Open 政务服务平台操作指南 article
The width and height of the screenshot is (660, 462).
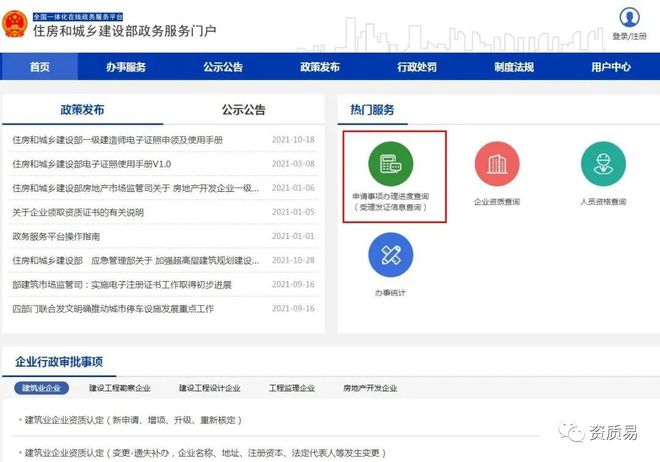click(56, 236)
